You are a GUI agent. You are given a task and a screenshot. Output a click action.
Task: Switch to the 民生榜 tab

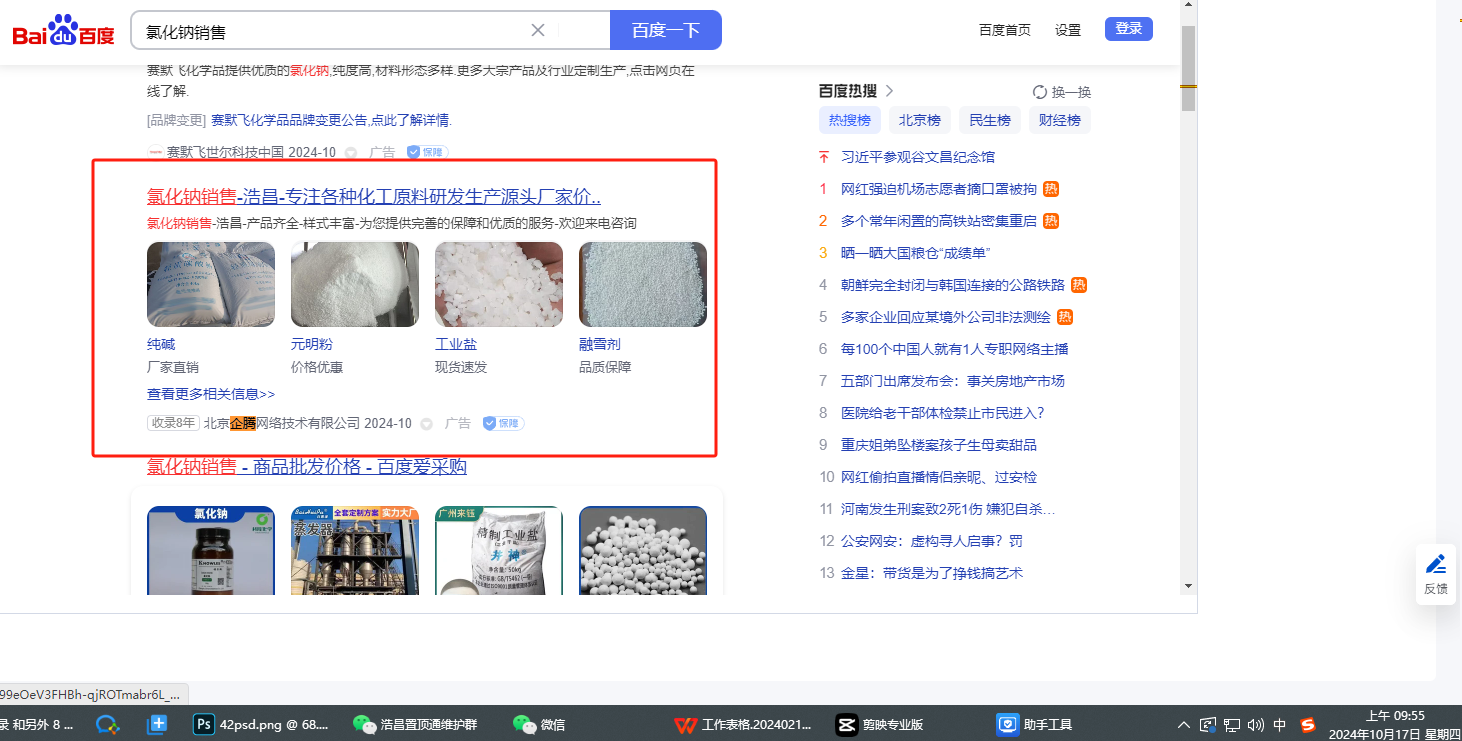pyautogui.click(x=990, y=120)
